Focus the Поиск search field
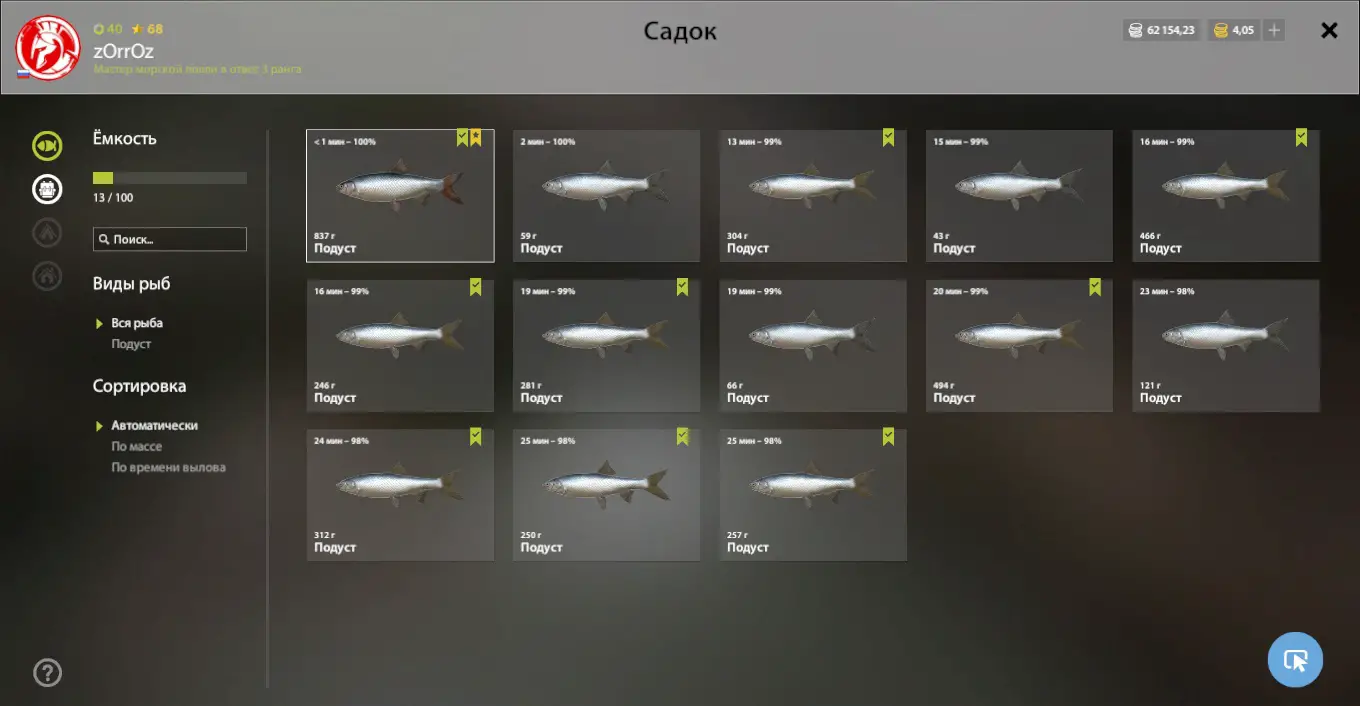This screenshot has width=1360, height=706. (x=170, y=239)
